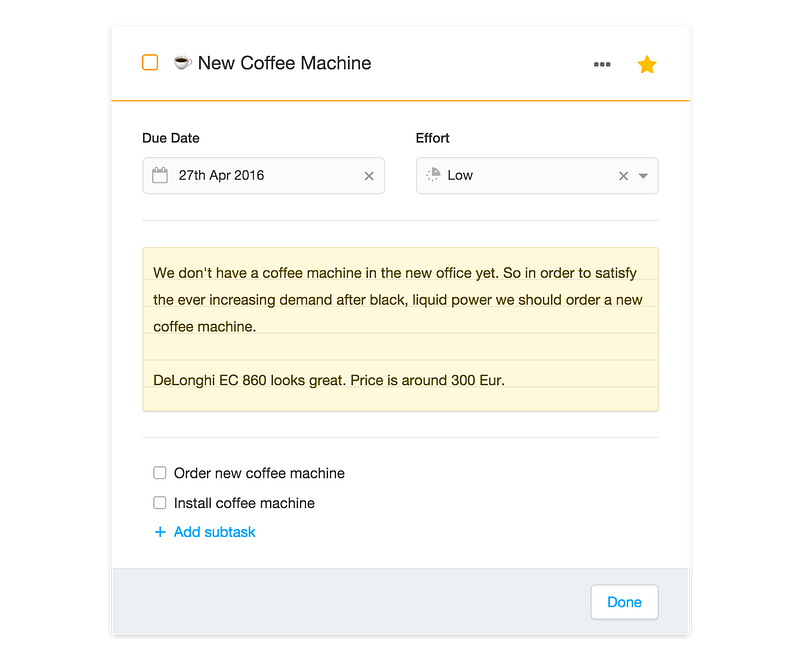
Task: Expand the Effort dropdown arrow
Action: coord(643,176)
